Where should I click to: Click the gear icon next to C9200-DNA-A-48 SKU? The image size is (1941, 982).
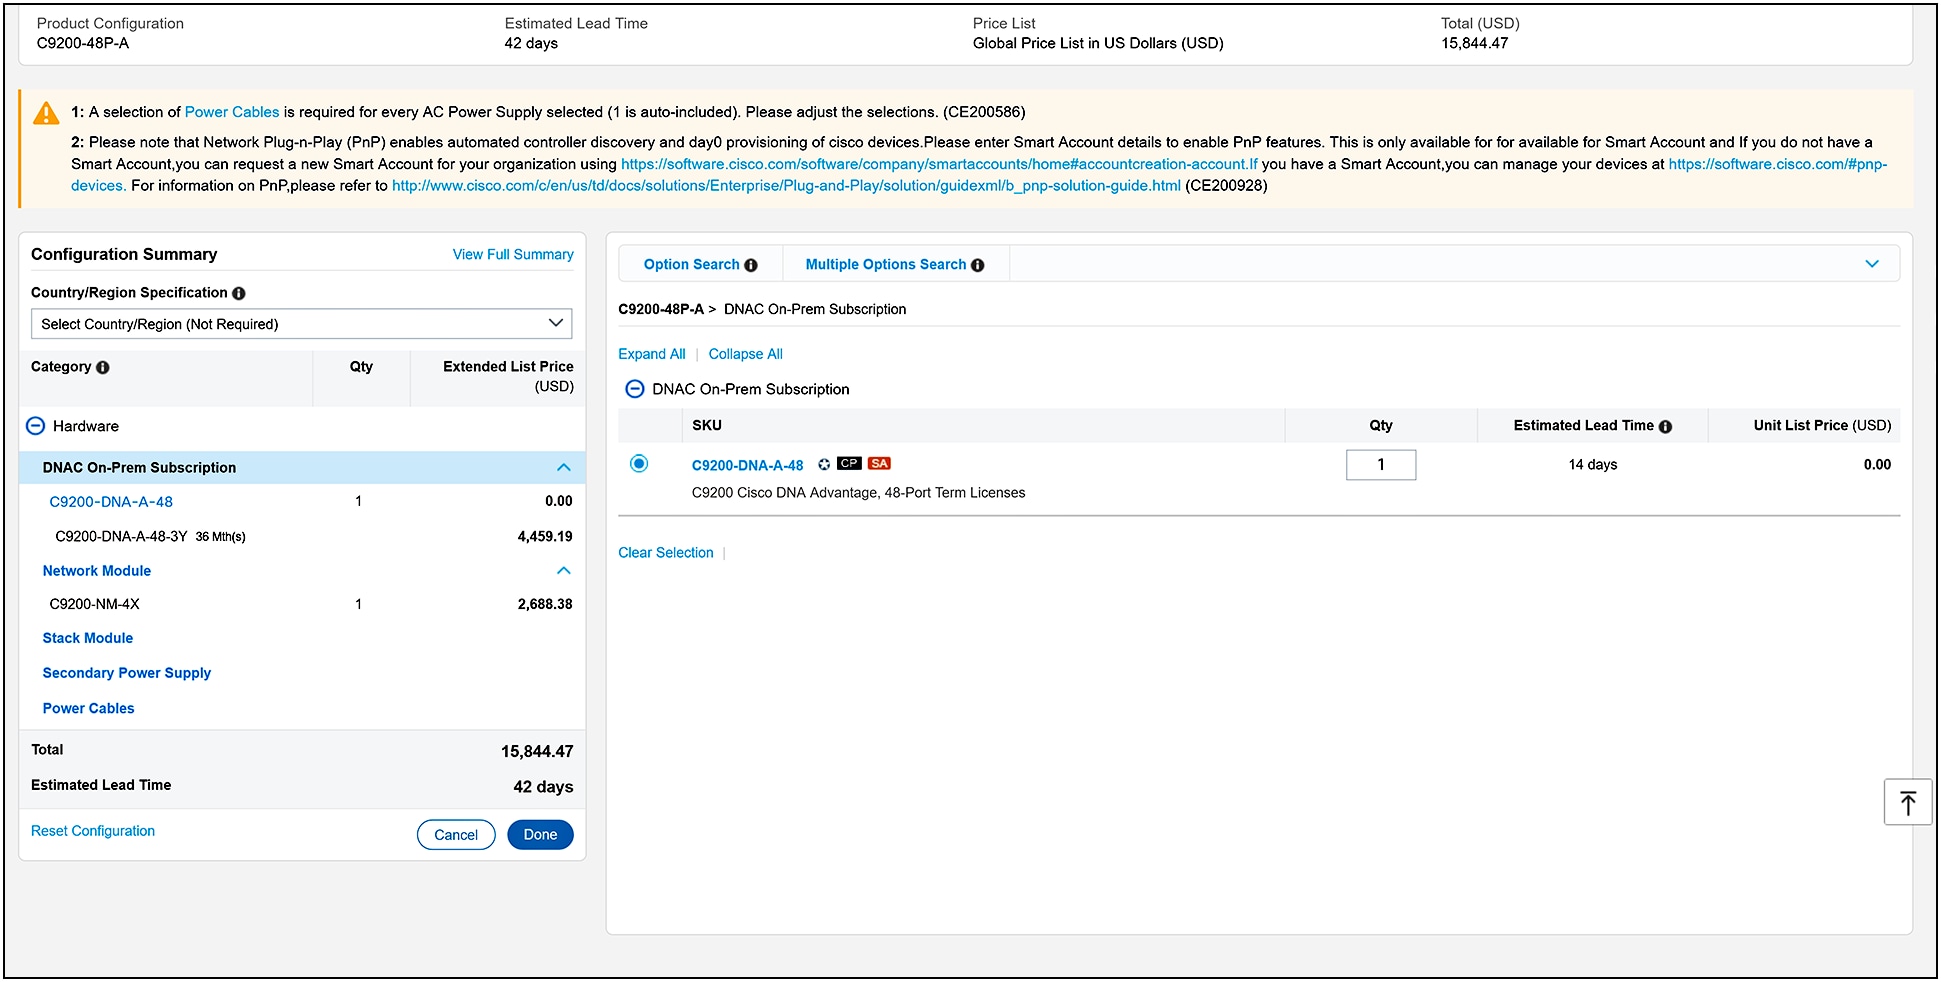pyautogui.click(x=824, y=464)
